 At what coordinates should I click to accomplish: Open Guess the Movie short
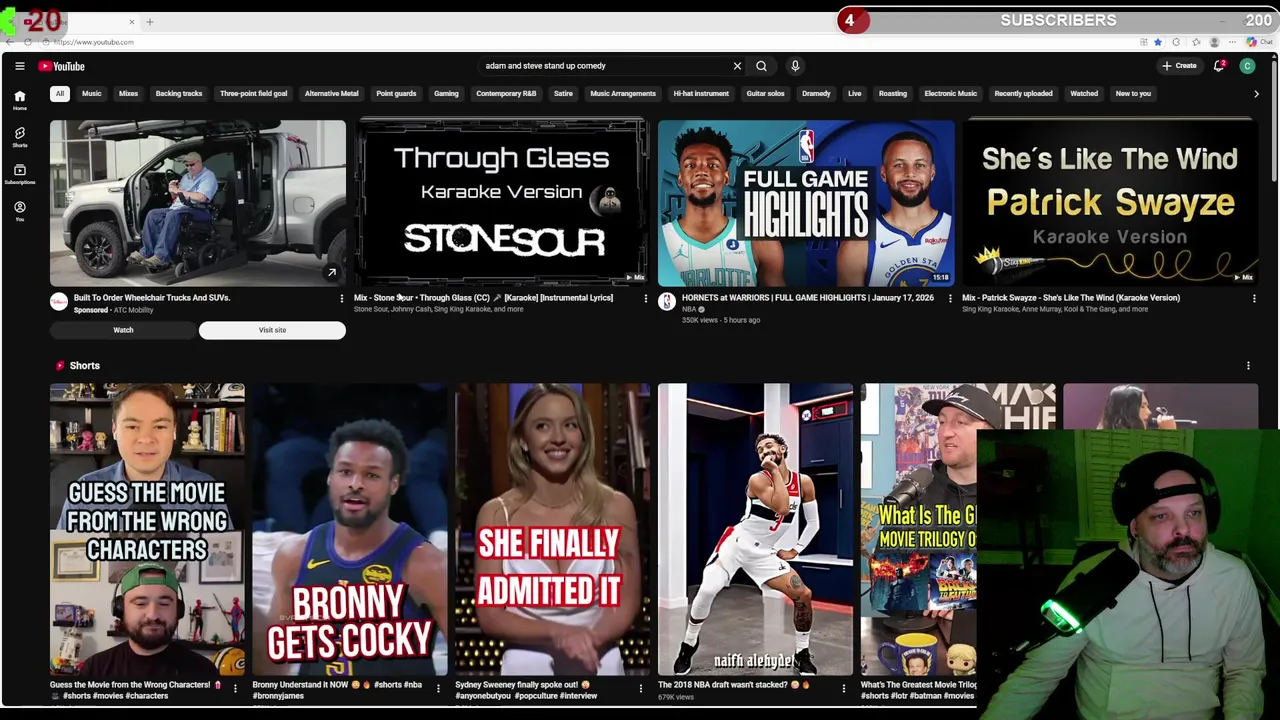click(147, 529)
